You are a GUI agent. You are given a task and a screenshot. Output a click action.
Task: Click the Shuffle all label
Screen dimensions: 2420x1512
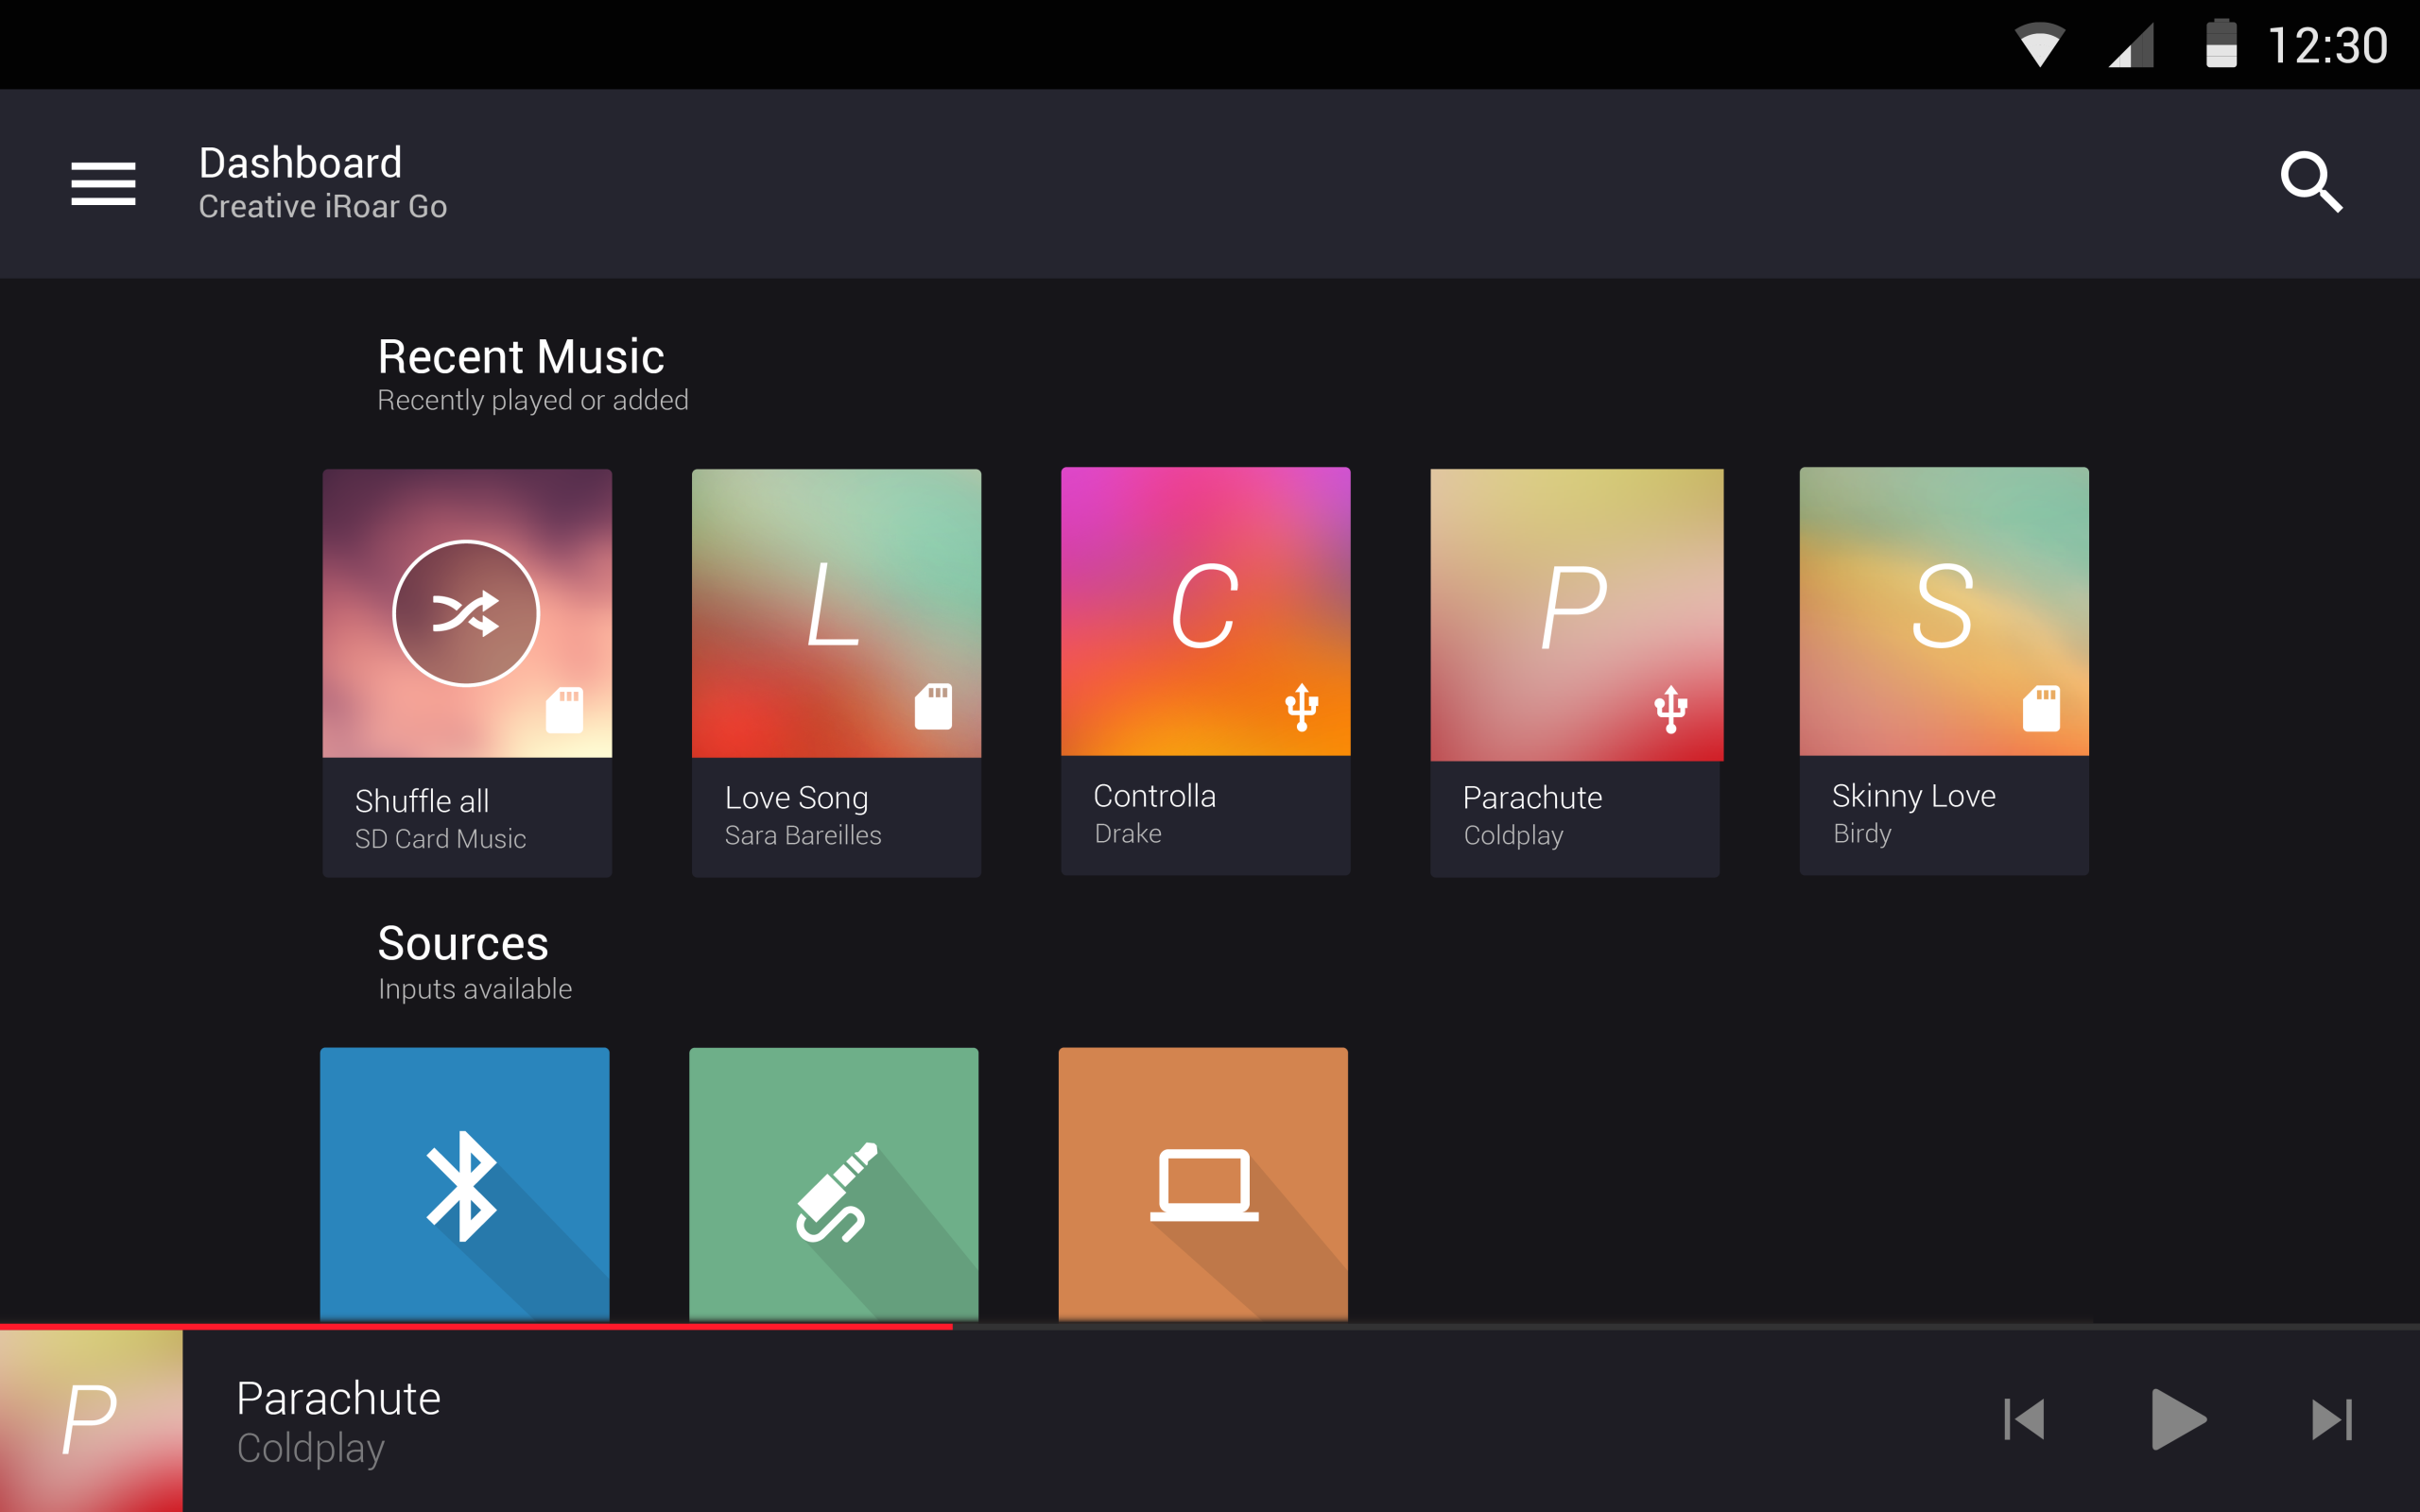(422, 801)
